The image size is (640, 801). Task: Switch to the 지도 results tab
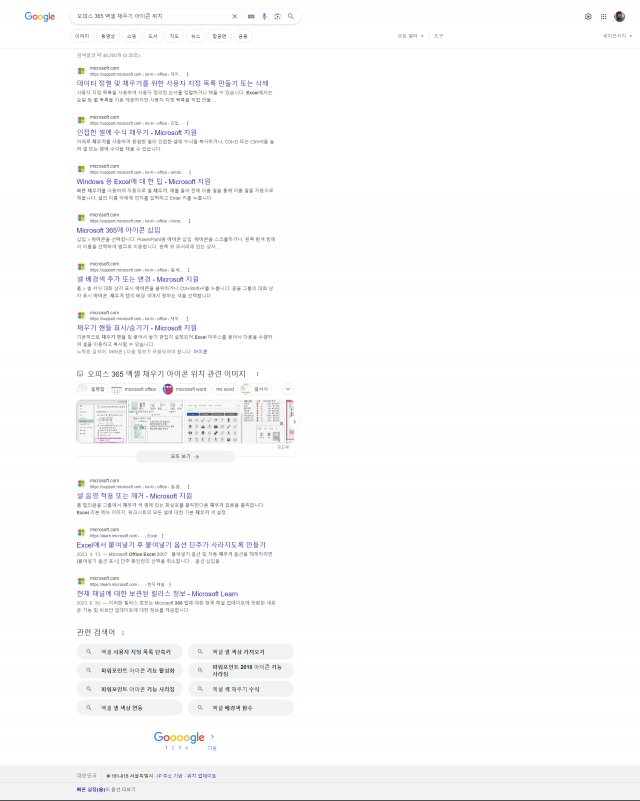174,36
